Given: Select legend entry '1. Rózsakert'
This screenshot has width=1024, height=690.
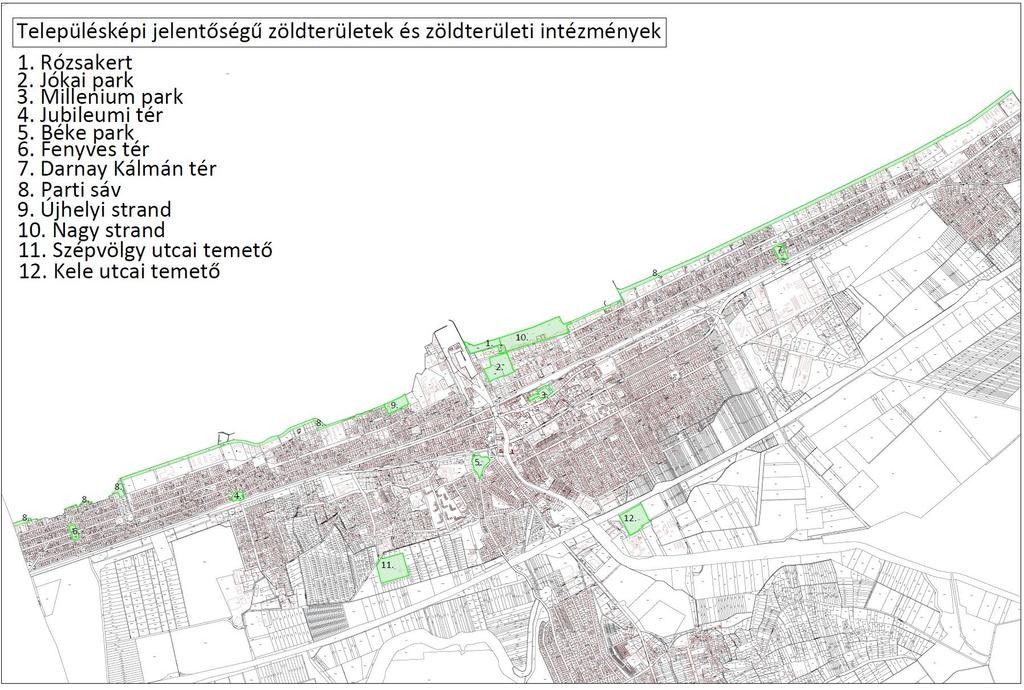Looking at the screenshot, I should coord(75,63).
